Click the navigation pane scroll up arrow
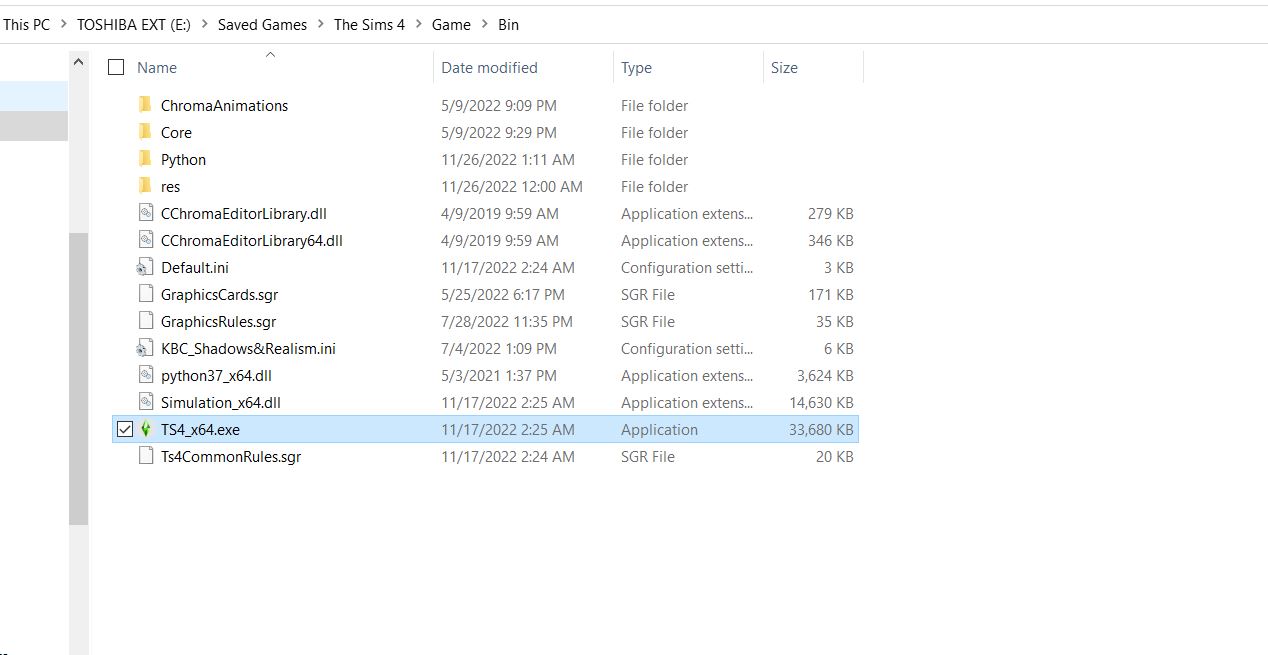The height and width of the screenshot is (655, 1268). pos(78,62)
